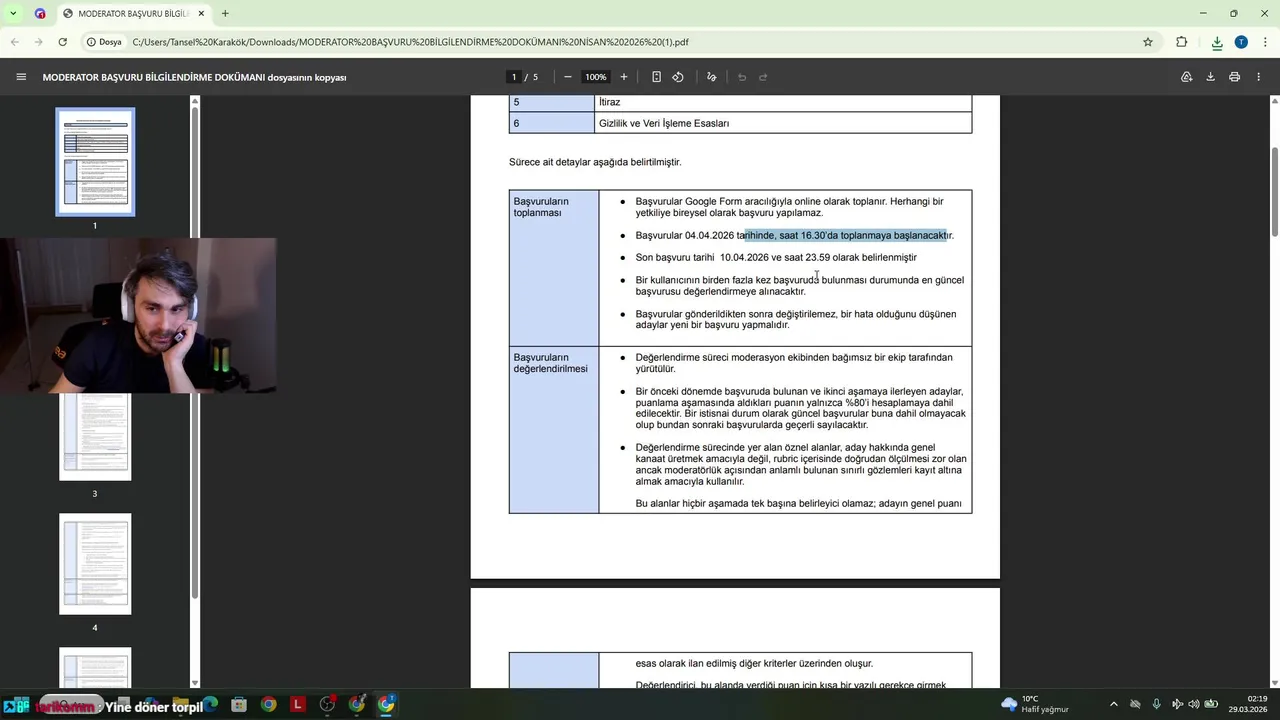Click 'Sürece ait detaylar aşağıda belirtilmiştir' text
Viewport: 1280px width, 720px height.
click(x=595, y=162)
